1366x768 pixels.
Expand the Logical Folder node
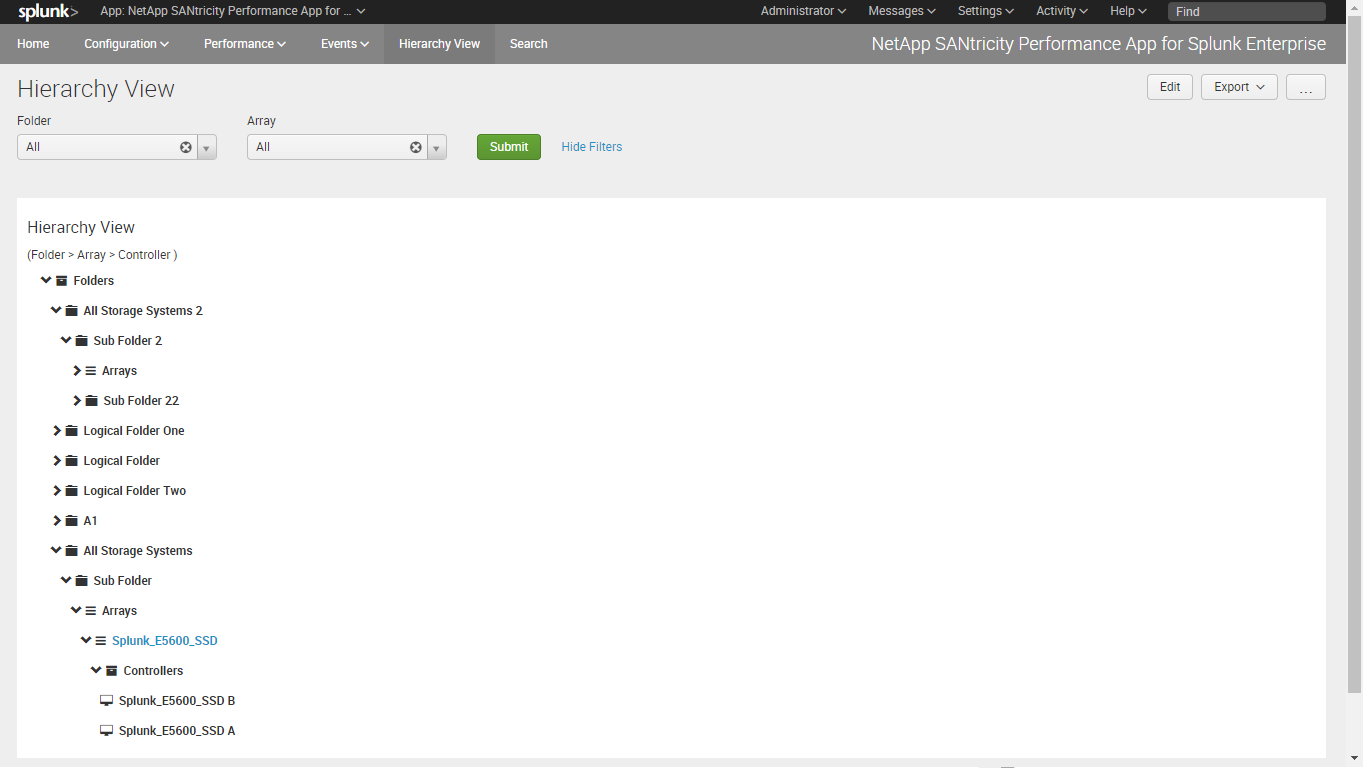57,461
